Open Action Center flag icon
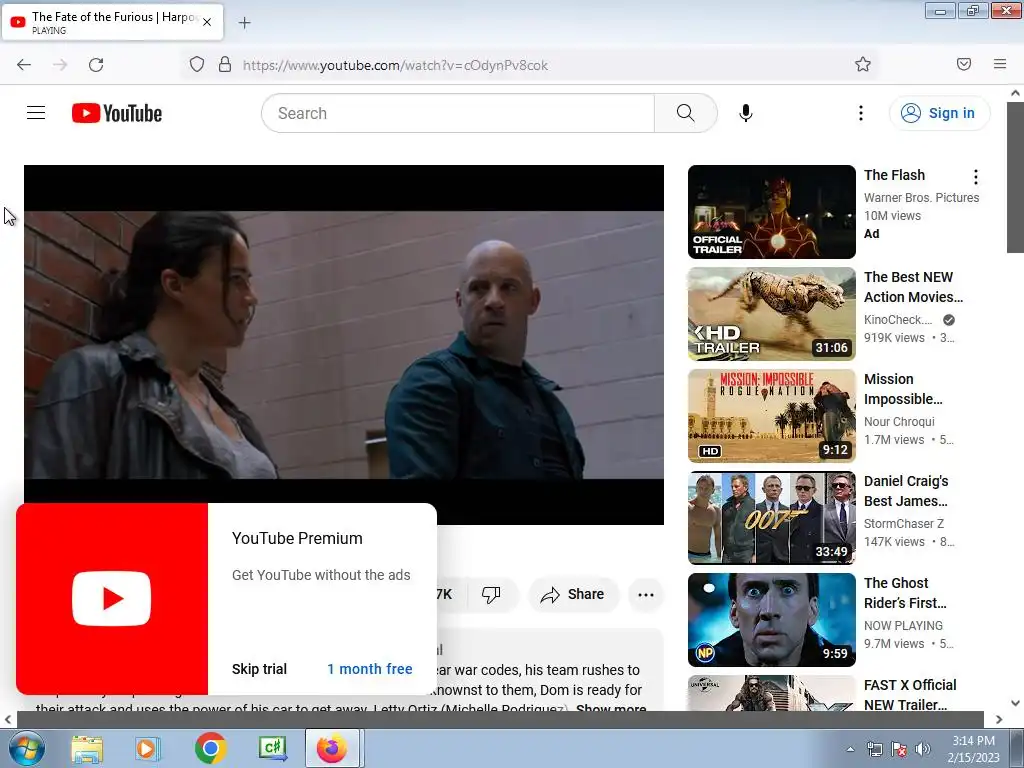Image resolution: width=1024 pixels, height=768 pixels. coord(899,749)
